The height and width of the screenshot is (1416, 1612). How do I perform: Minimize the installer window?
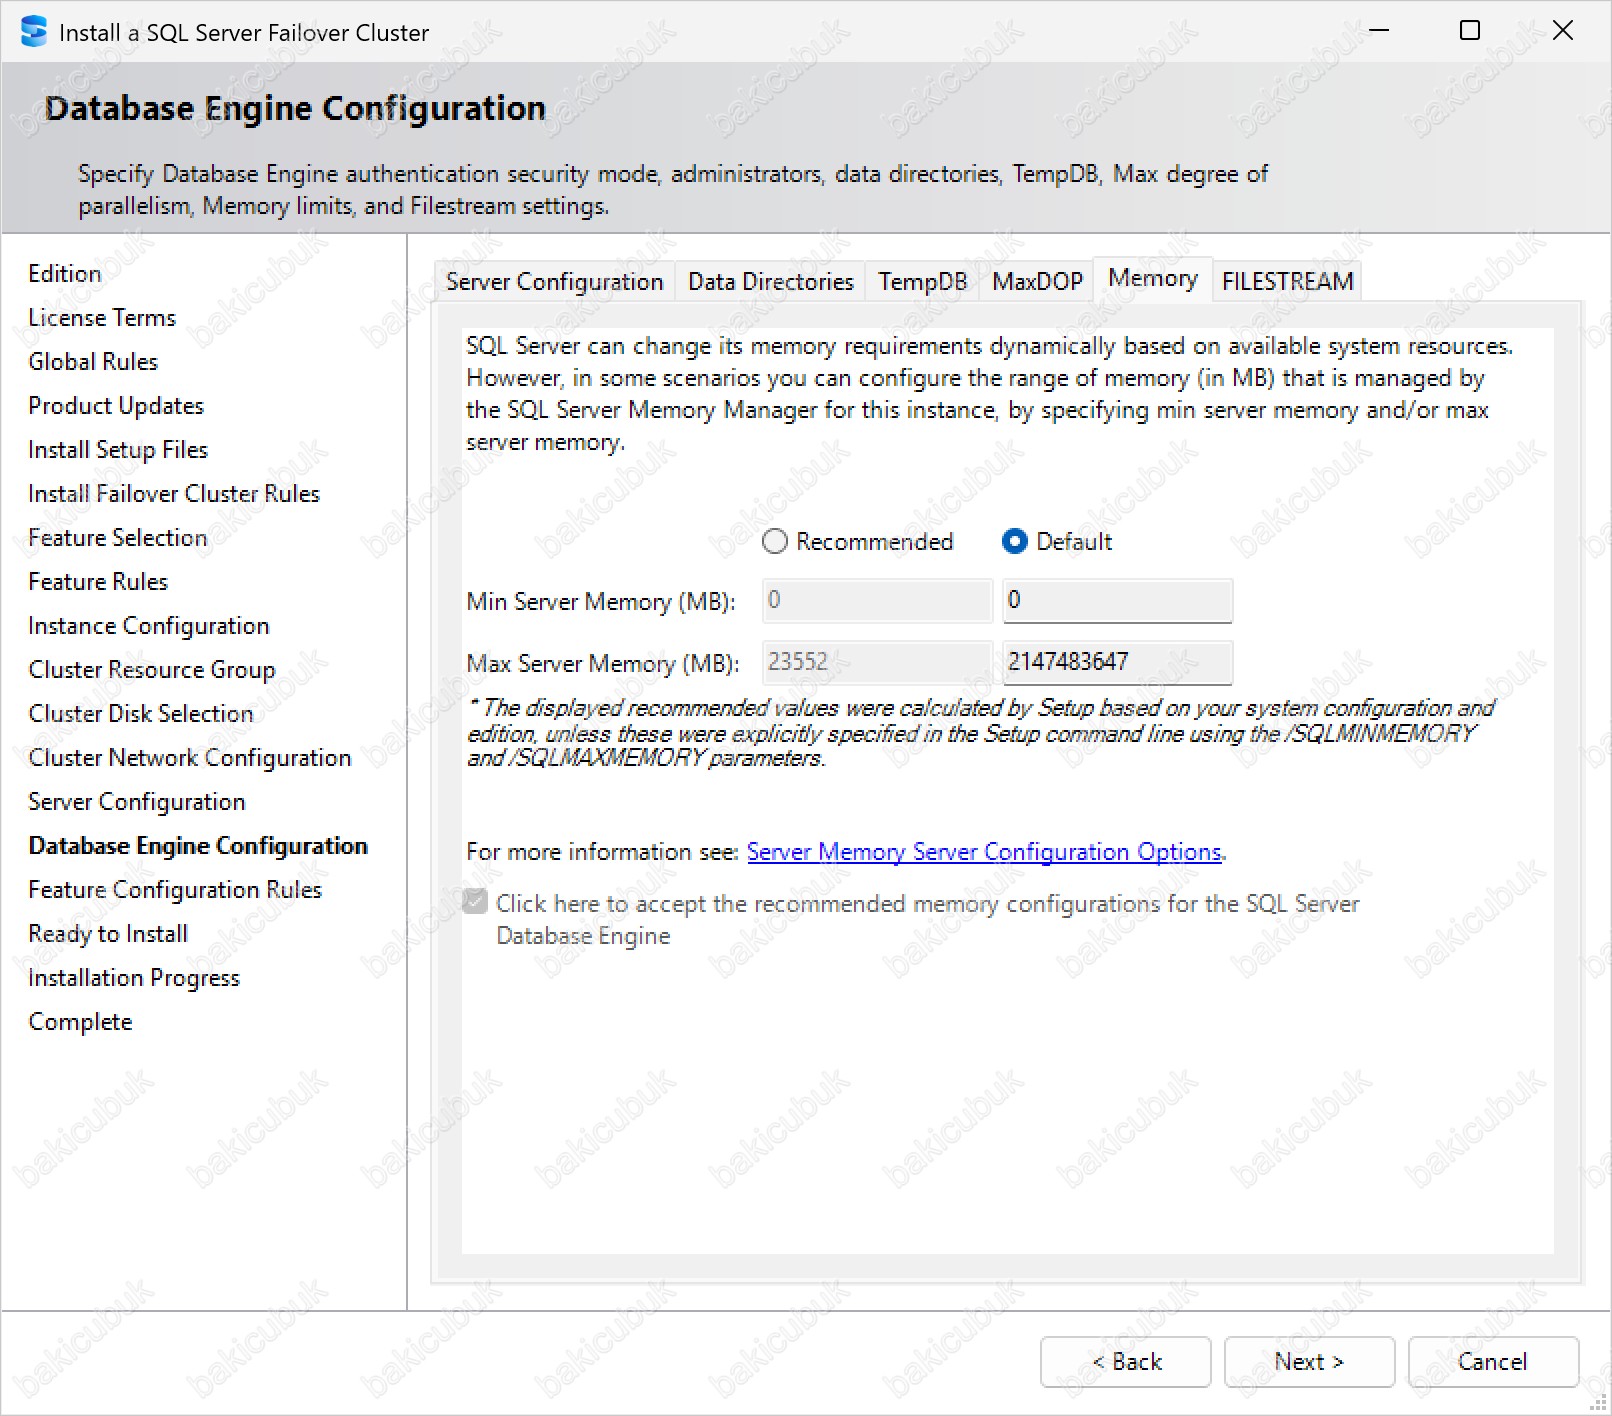tap(1379, 31)
